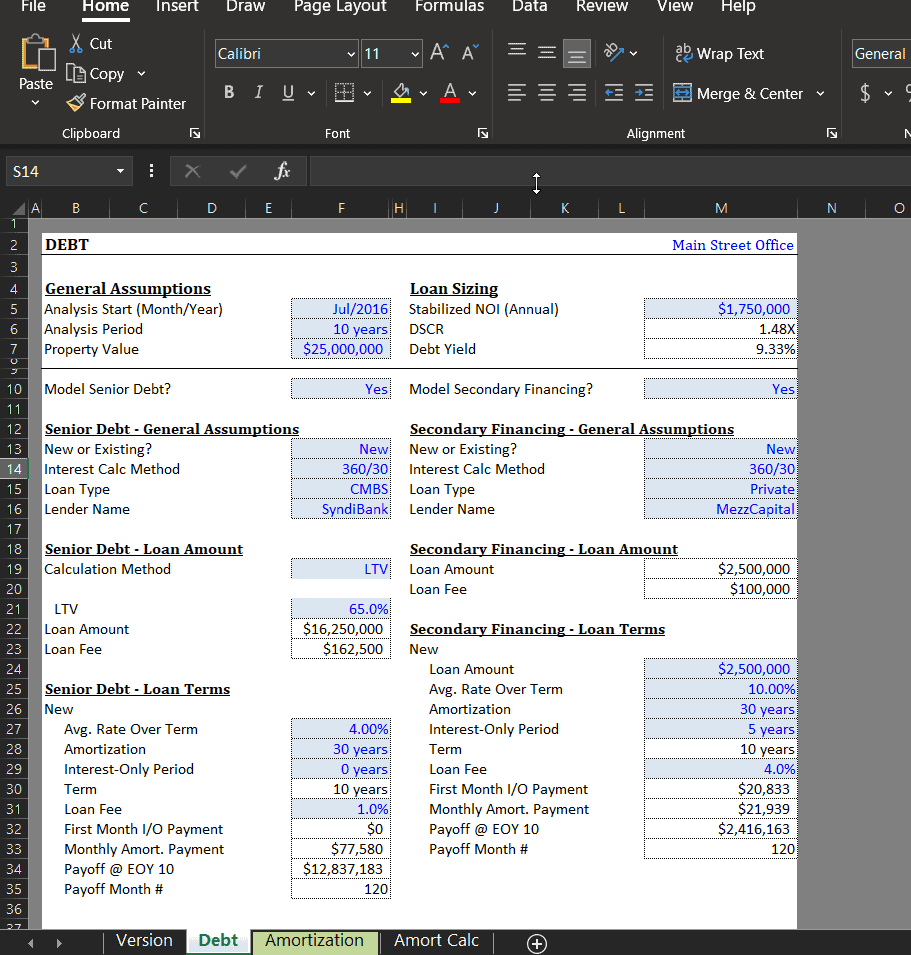Click the Cut scissors icon
Screen dimensions: 911x955
76,44
